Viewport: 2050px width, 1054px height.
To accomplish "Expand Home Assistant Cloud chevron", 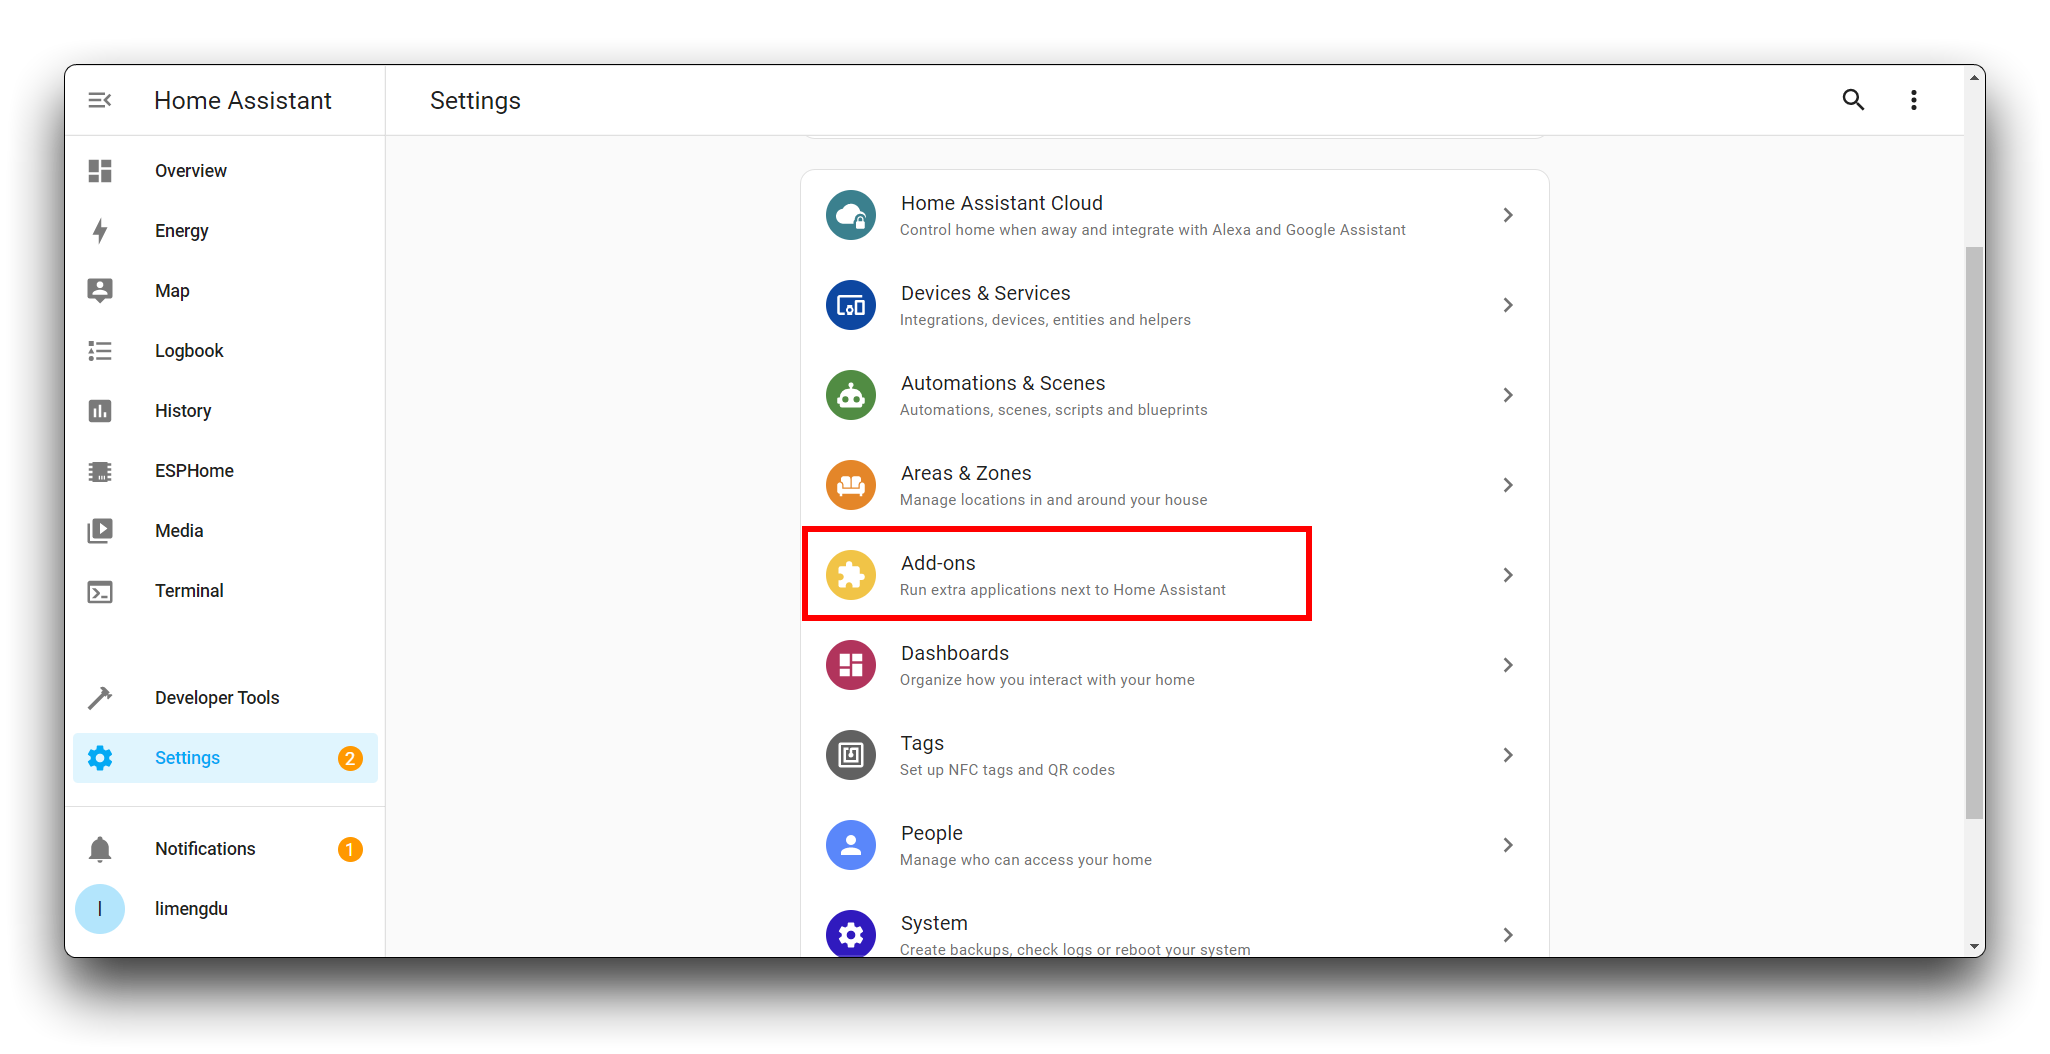I will tap(1508, 215).
